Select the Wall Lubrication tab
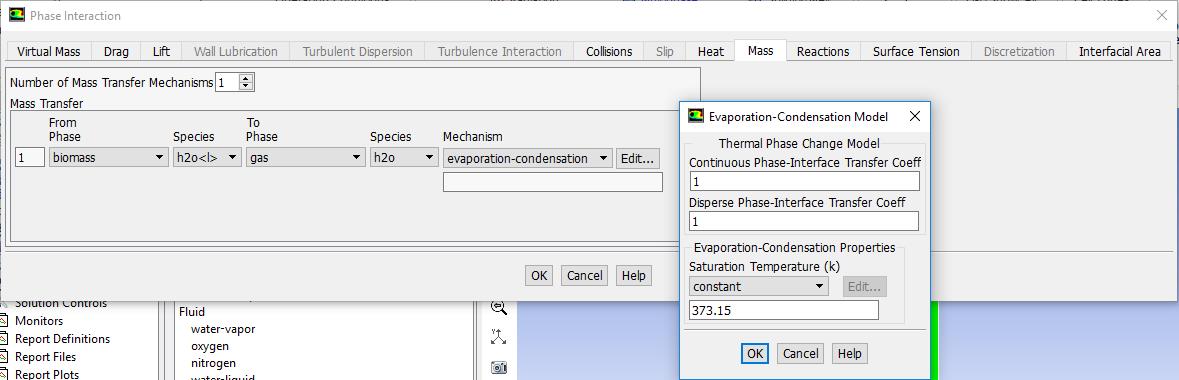The height and width of the screenshot is (380, 1179). pos(235,51)
